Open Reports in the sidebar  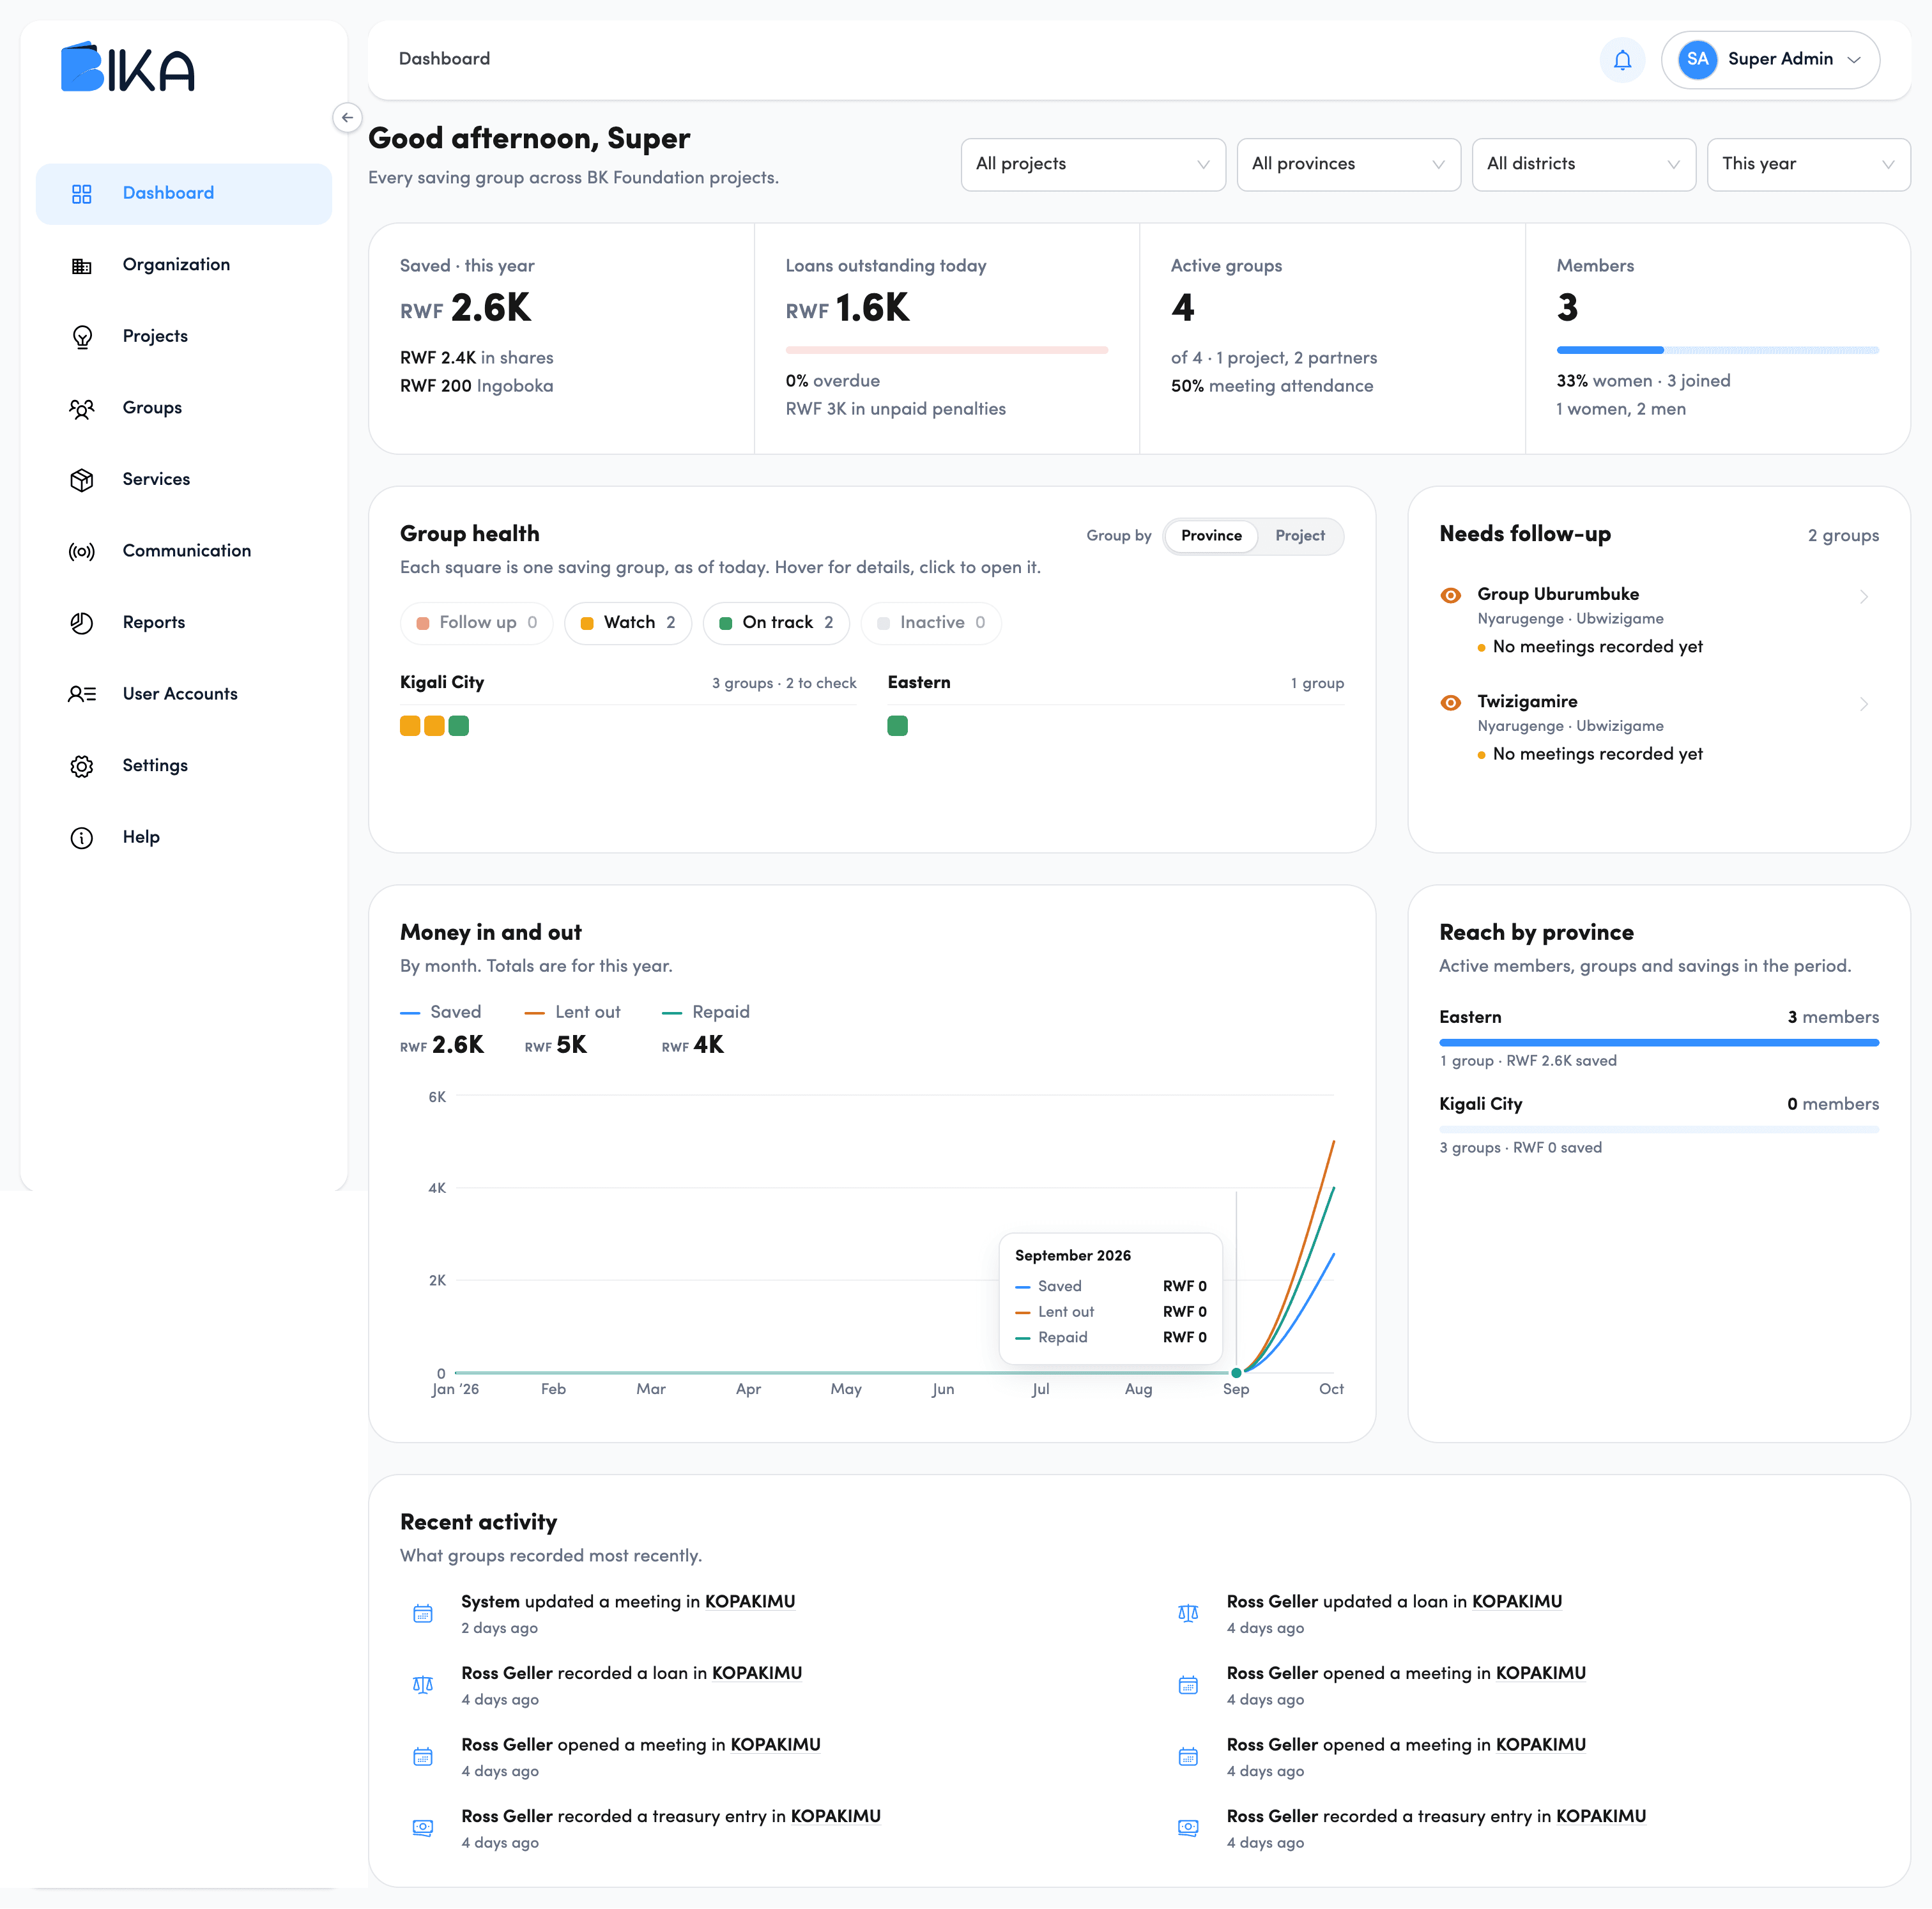[184, 623]
